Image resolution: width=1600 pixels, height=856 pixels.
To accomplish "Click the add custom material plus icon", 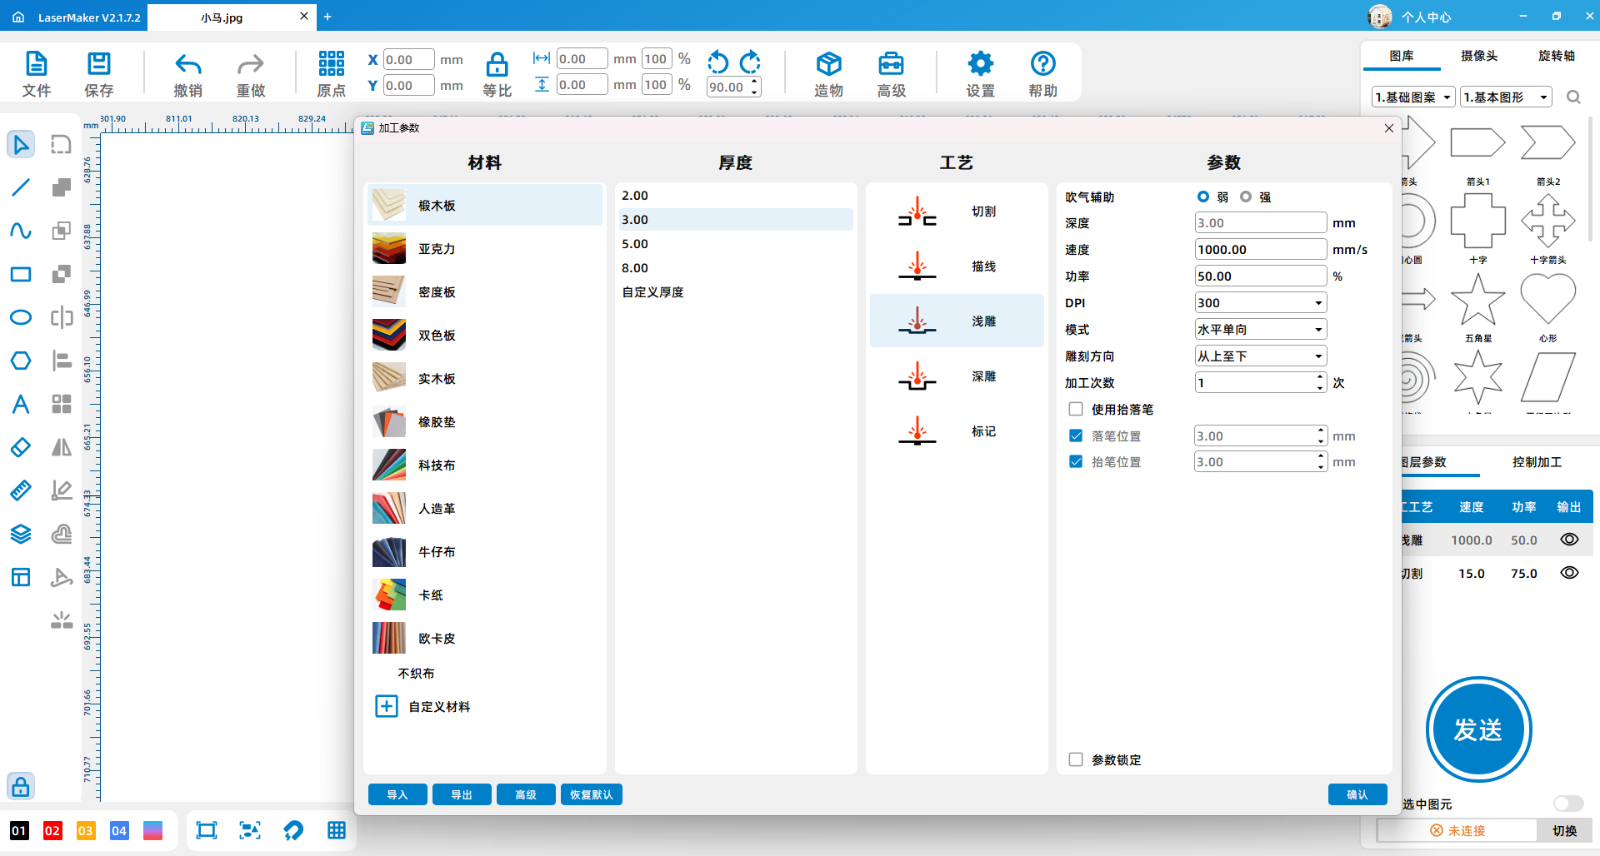I will tap(386, 707).
